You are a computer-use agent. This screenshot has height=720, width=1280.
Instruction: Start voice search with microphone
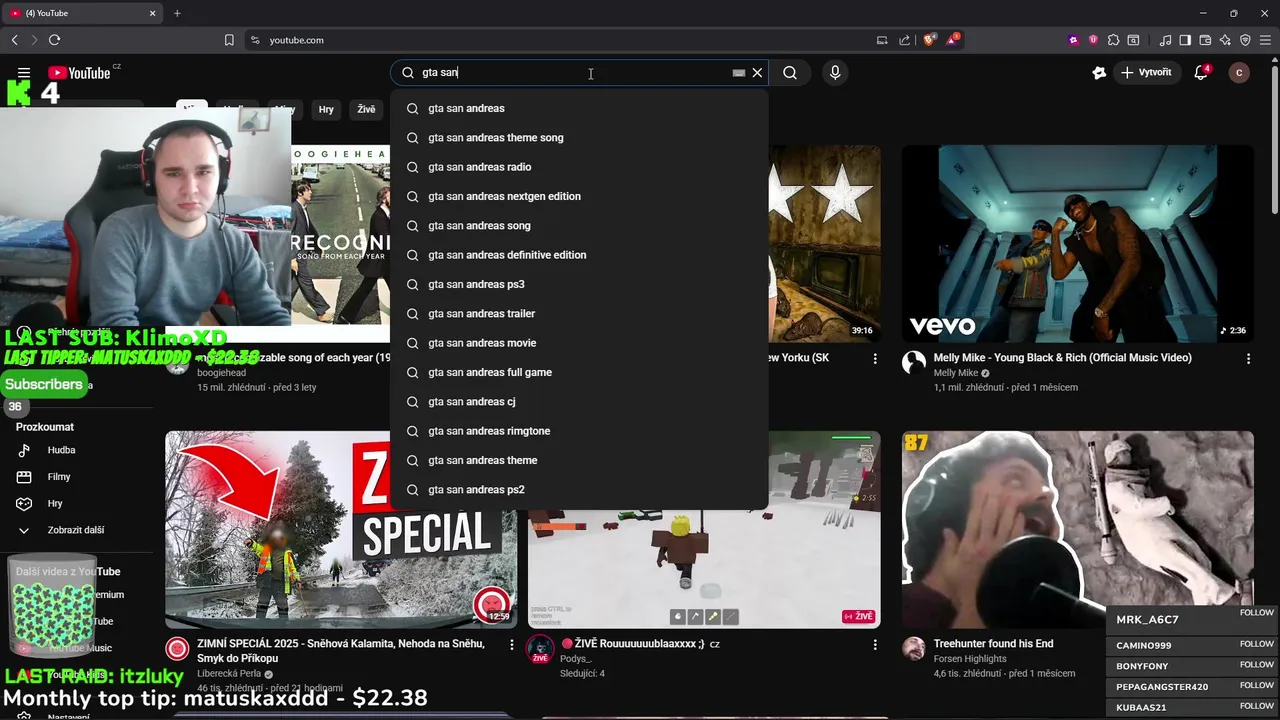coord(835,72)
